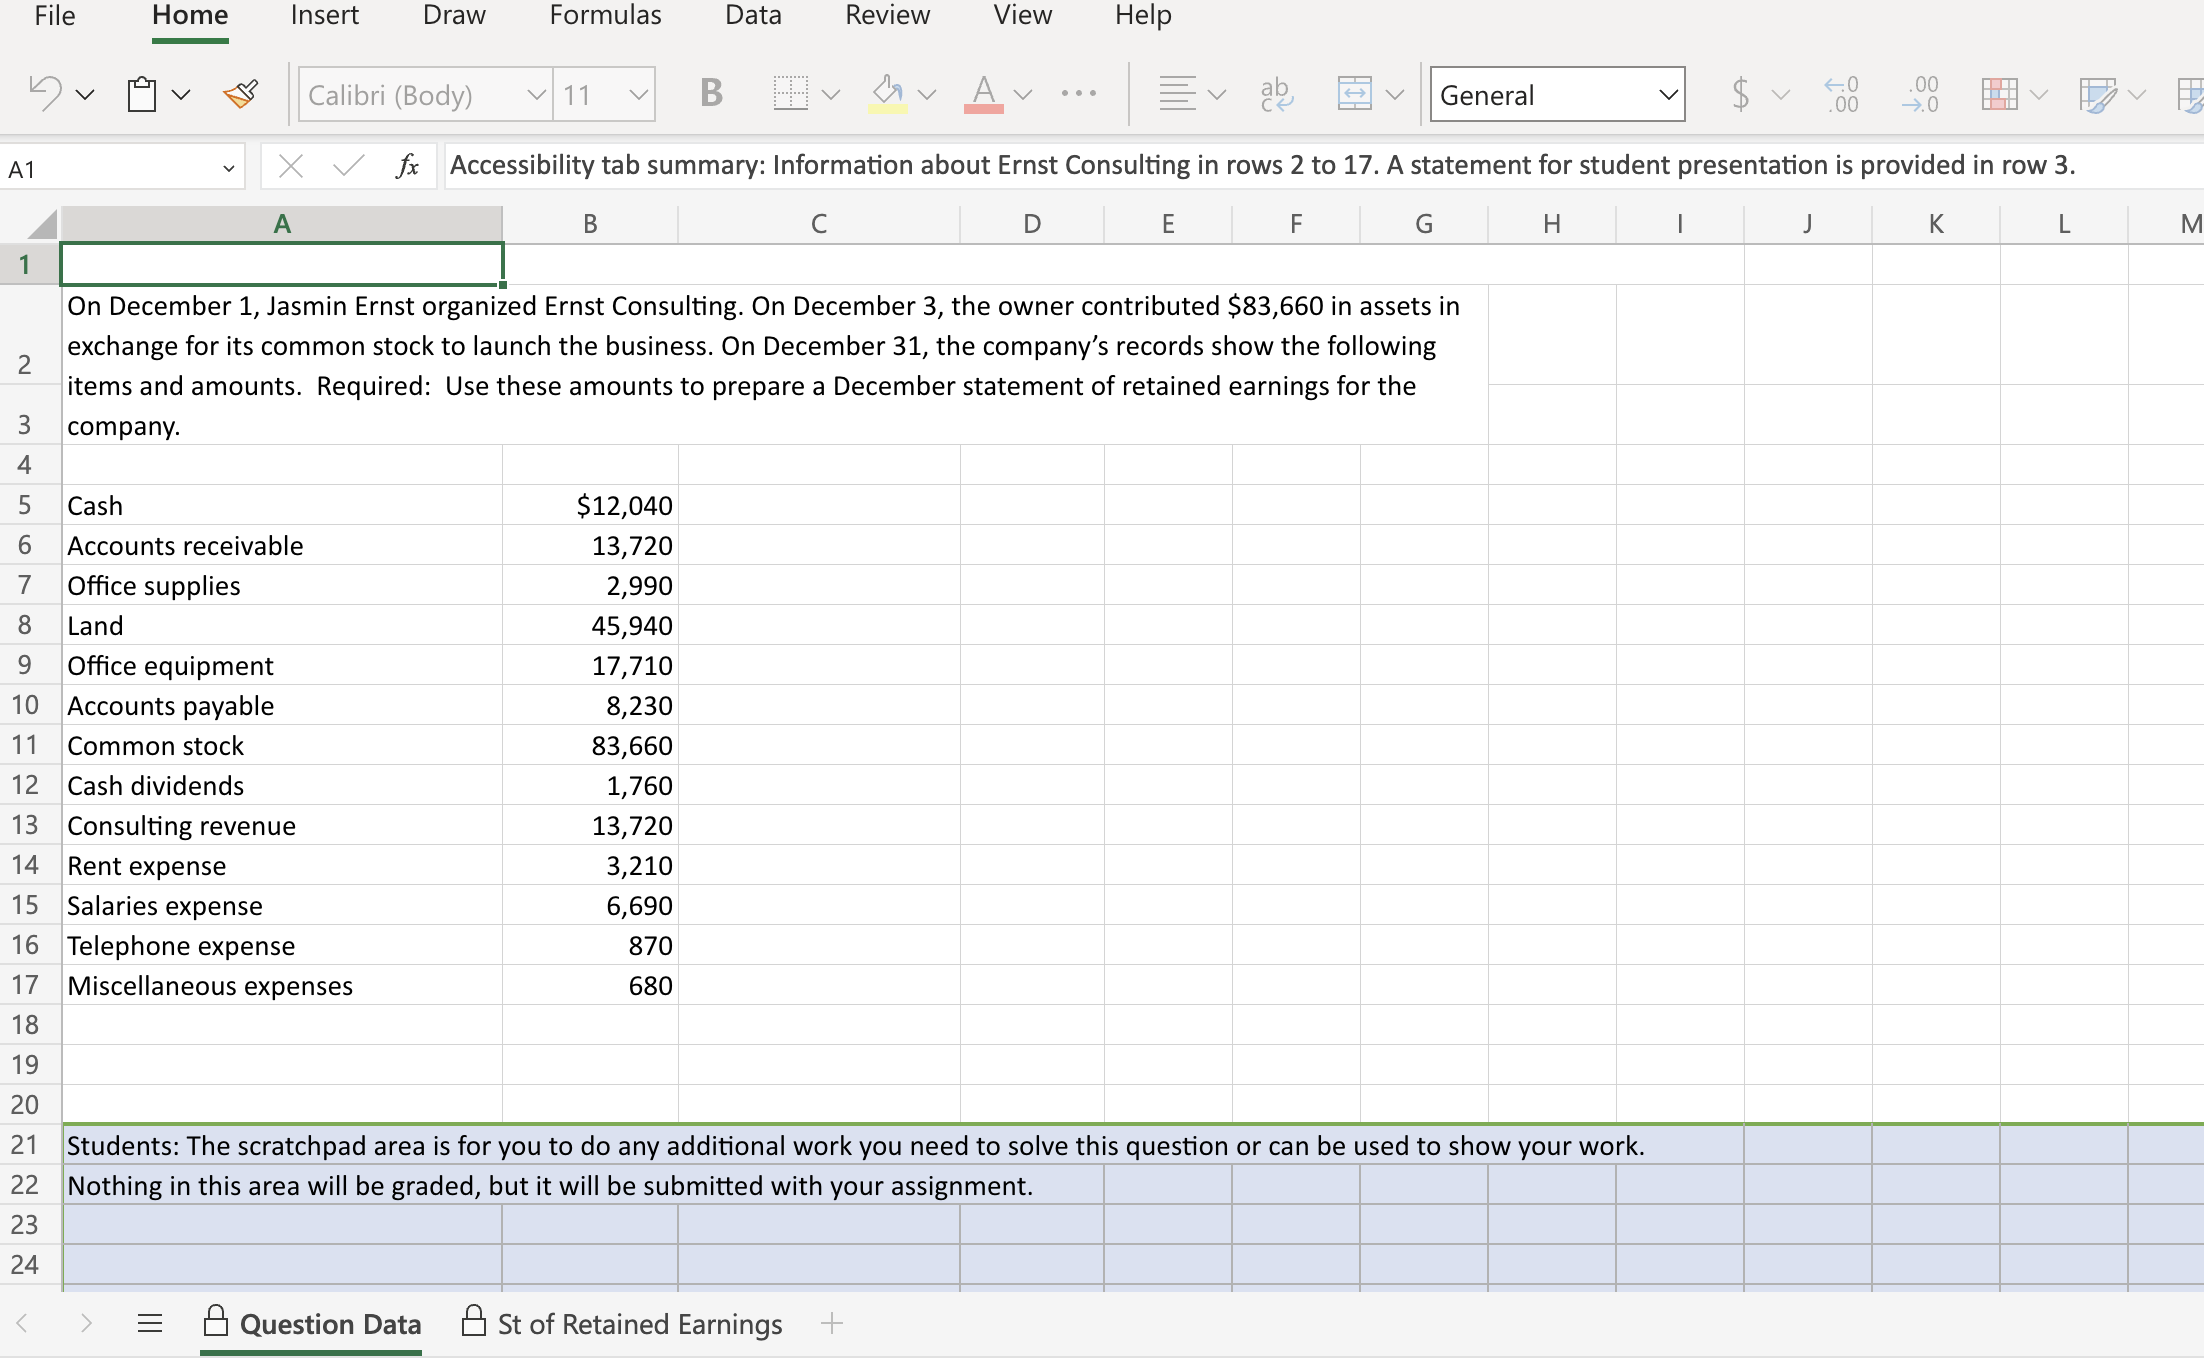2204x1362 pixels.
Task: Expand the Borders options dropdown
Action: pos(832,93)
